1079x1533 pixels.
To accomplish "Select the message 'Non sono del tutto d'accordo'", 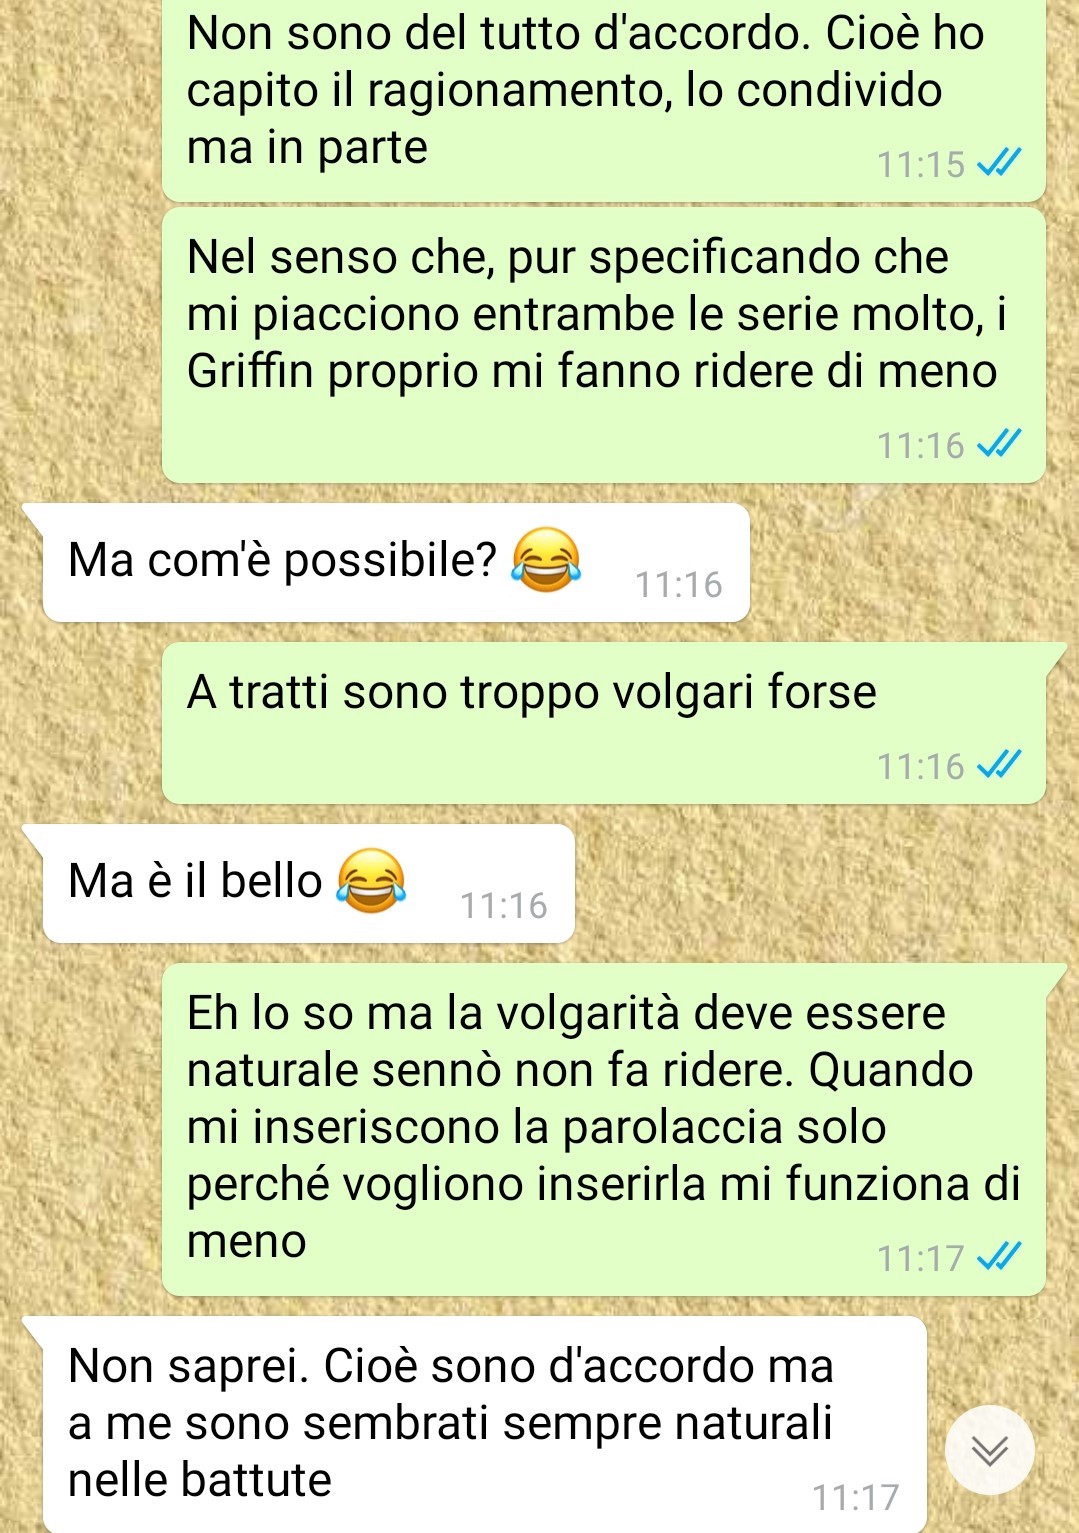I will click(x=604, y=99).
